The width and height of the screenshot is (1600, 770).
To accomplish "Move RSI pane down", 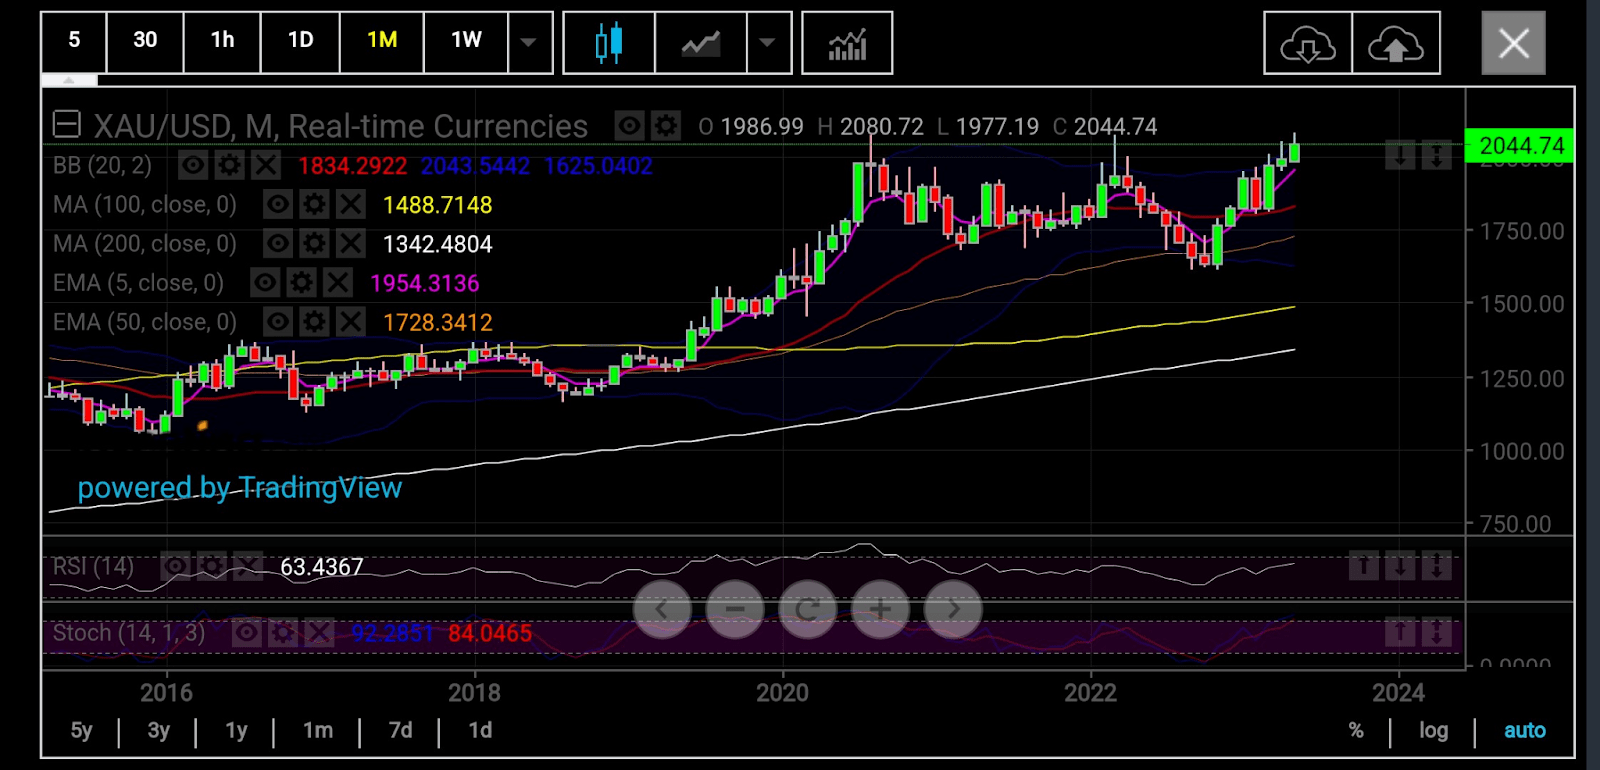I will (x=1400, y=566).
